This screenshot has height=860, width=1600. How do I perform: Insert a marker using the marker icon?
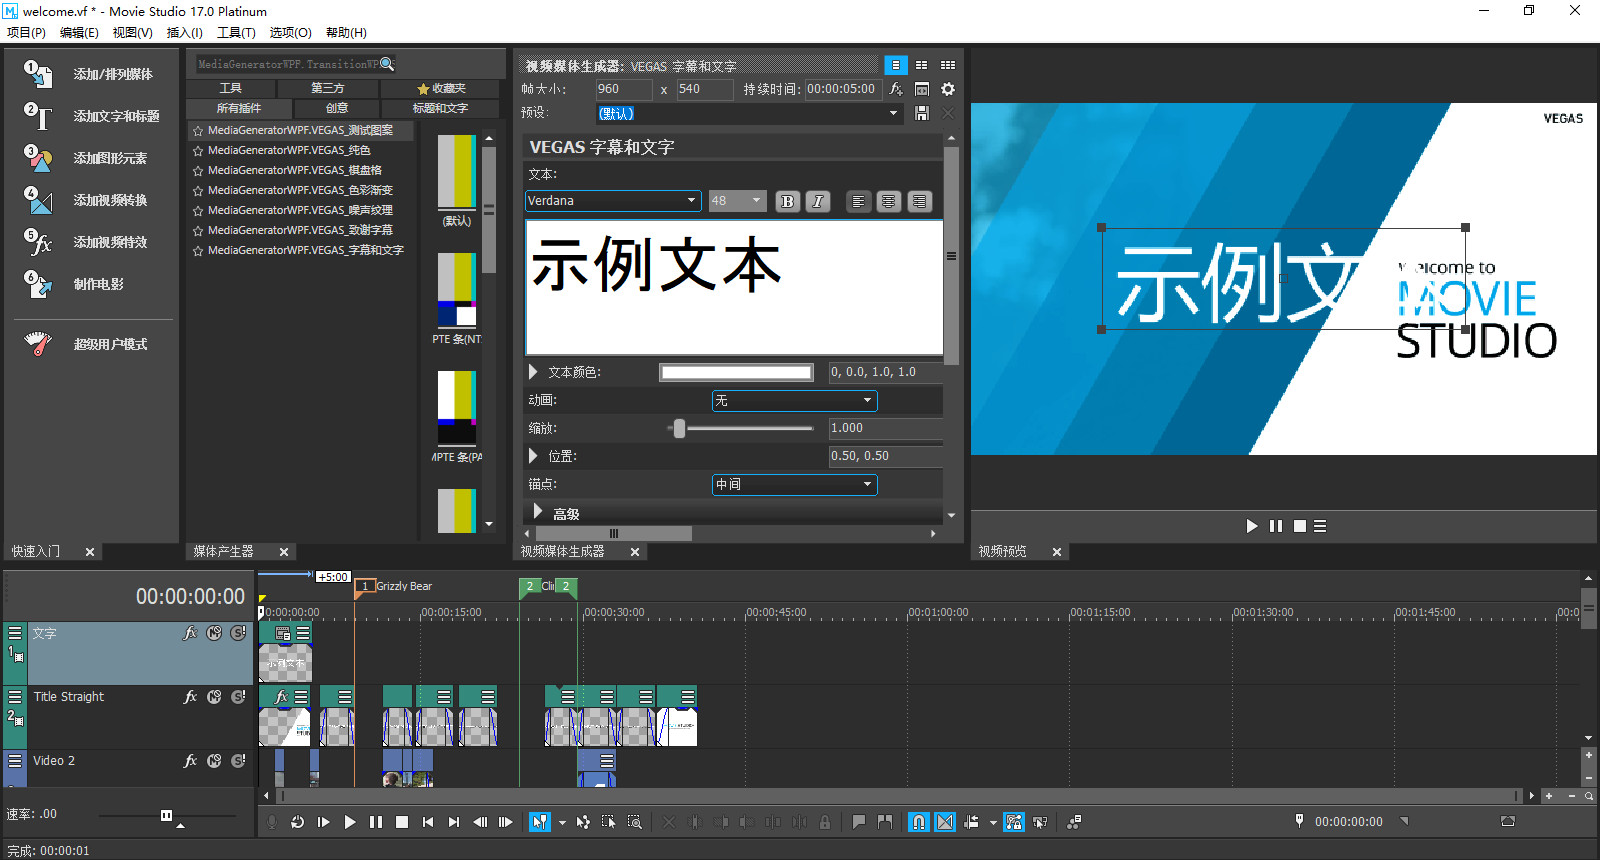(858, 822)
